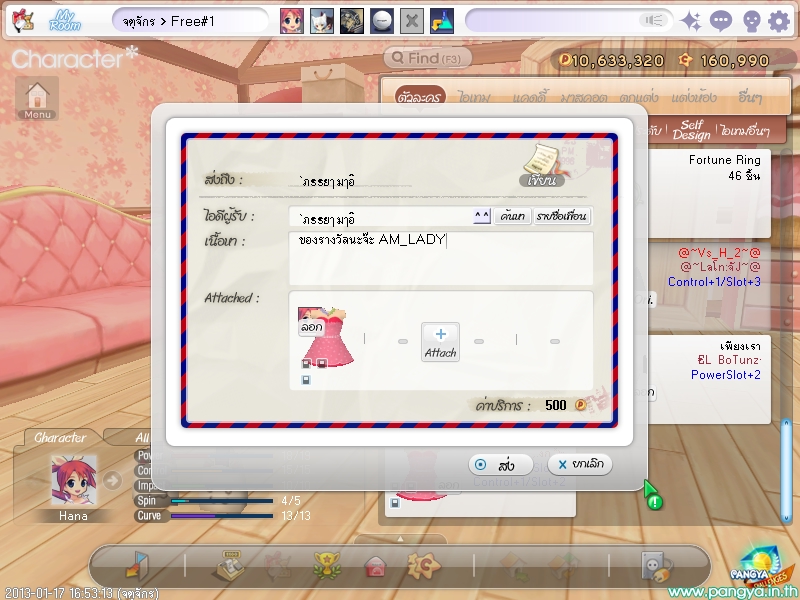Image resolution: width=800 pixels, height=600 pixels.
Task: Cancel the mail with ยกเลิก button
Action: coord(580,464)
